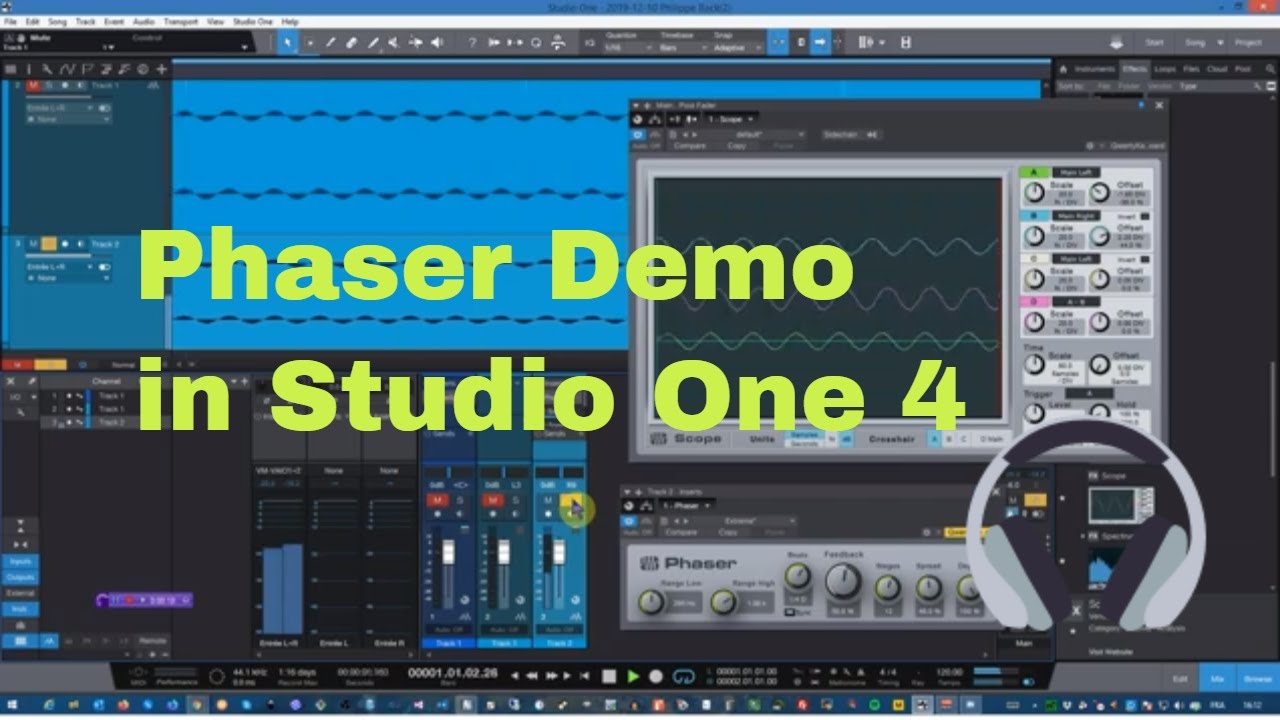Switch to Instruments tab in browser

coord(1095,69)
